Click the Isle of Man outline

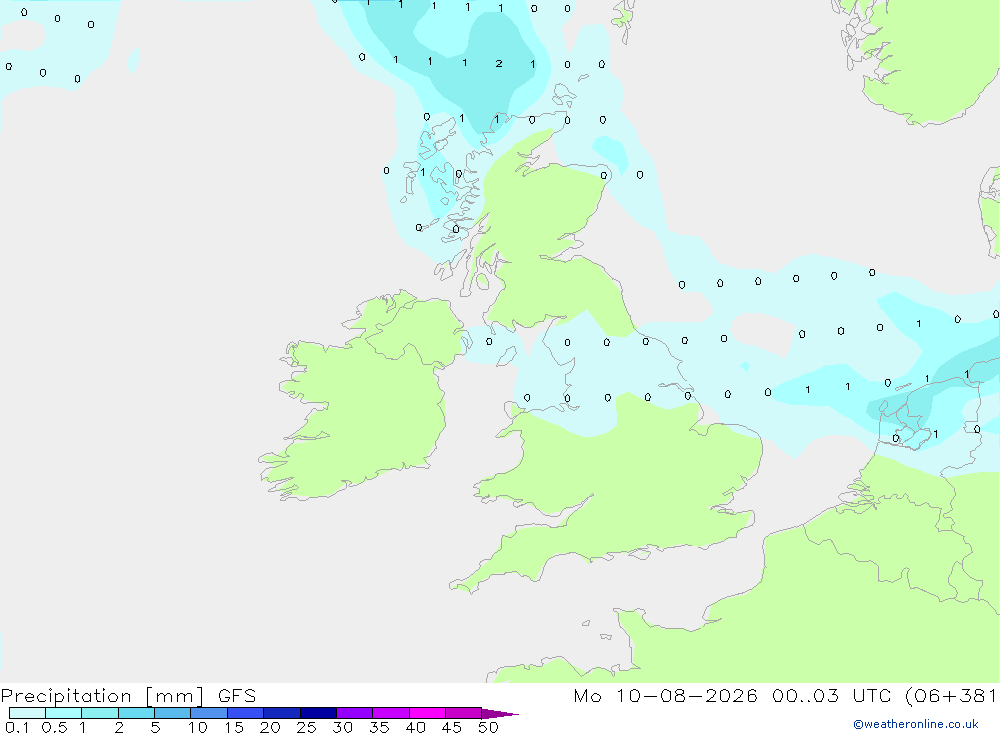[506, 357]
